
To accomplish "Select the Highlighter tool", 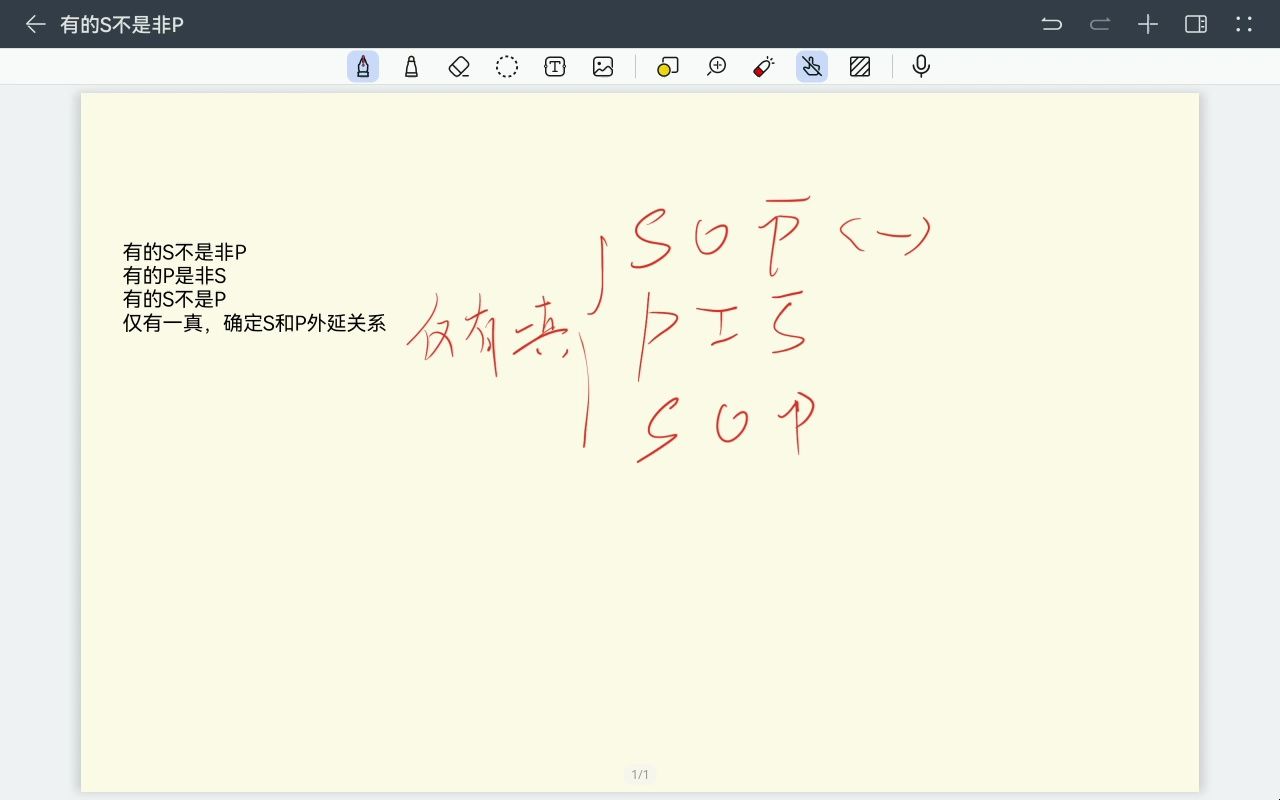I will click(411, 66).
